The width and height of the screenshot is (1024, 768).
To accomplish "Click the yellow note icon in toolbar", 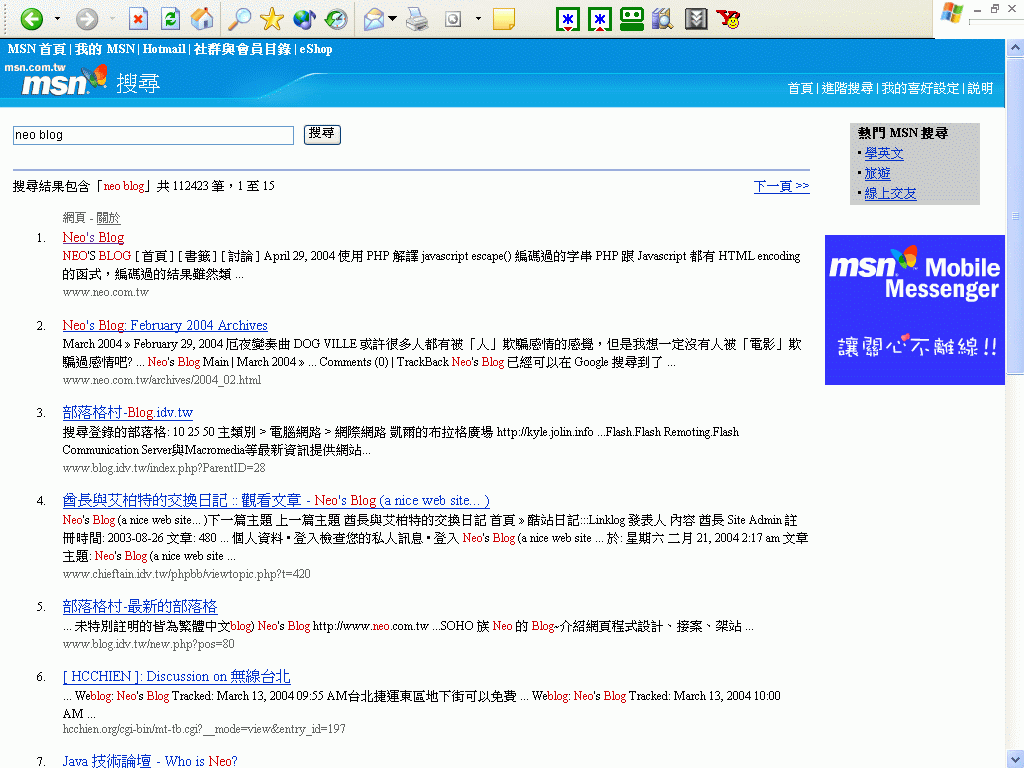I will pyautogui.click(x=504, y=18).
